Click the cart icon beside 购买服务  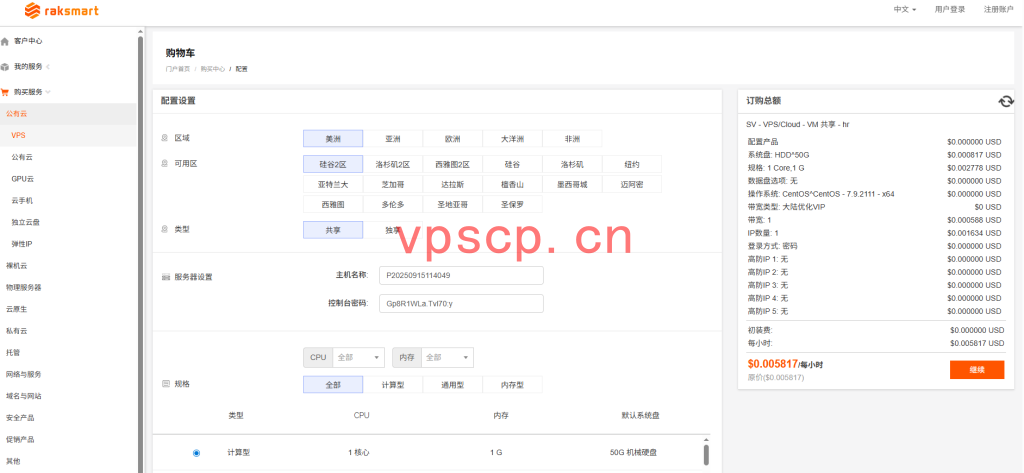pos(5,92)
